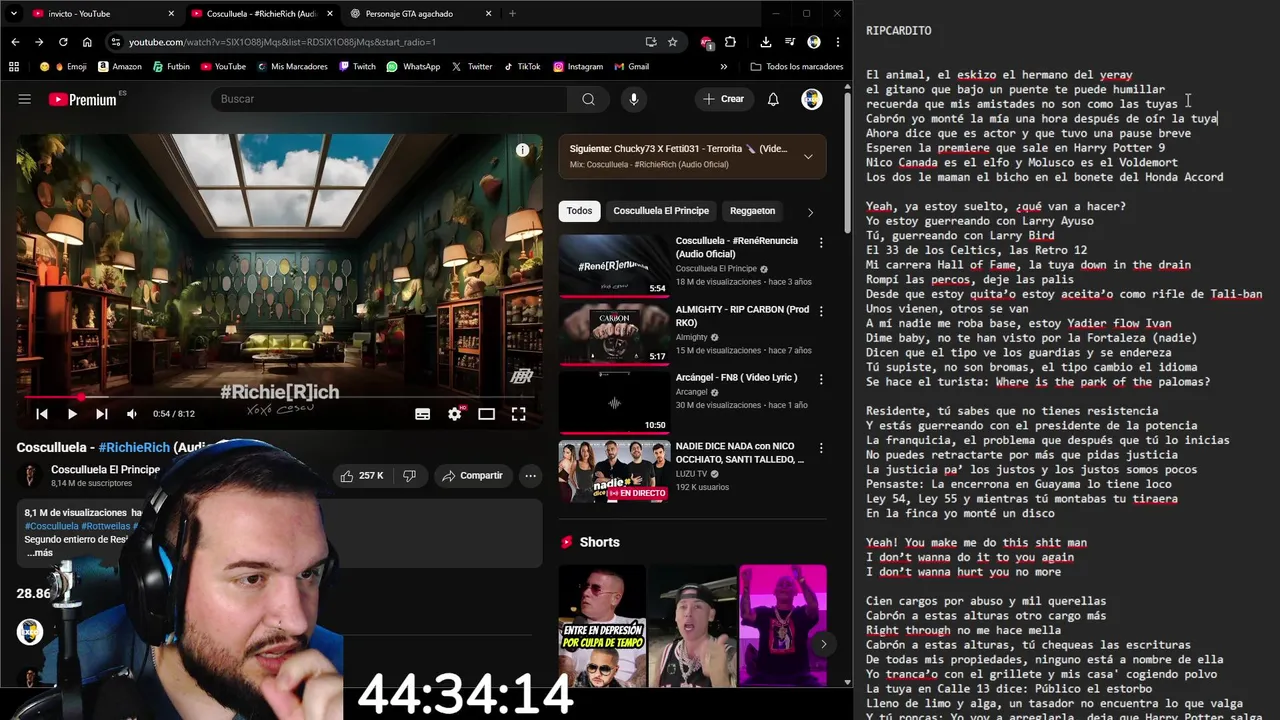Play the paused video
Image resolution: width=1280 pixels, height=720 pixels.
(72, 414)
